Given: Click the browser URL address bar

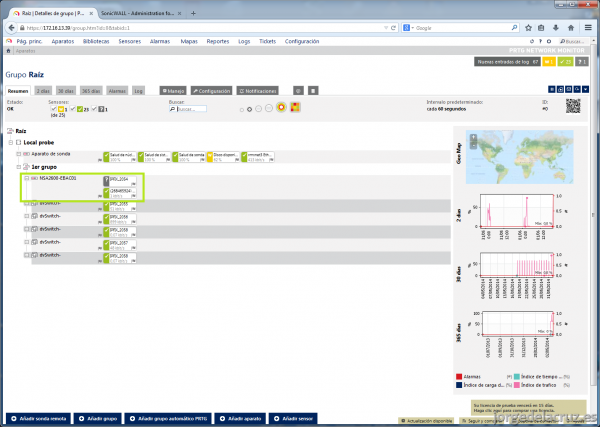Looking at the screenshot, I should (203, 28).
